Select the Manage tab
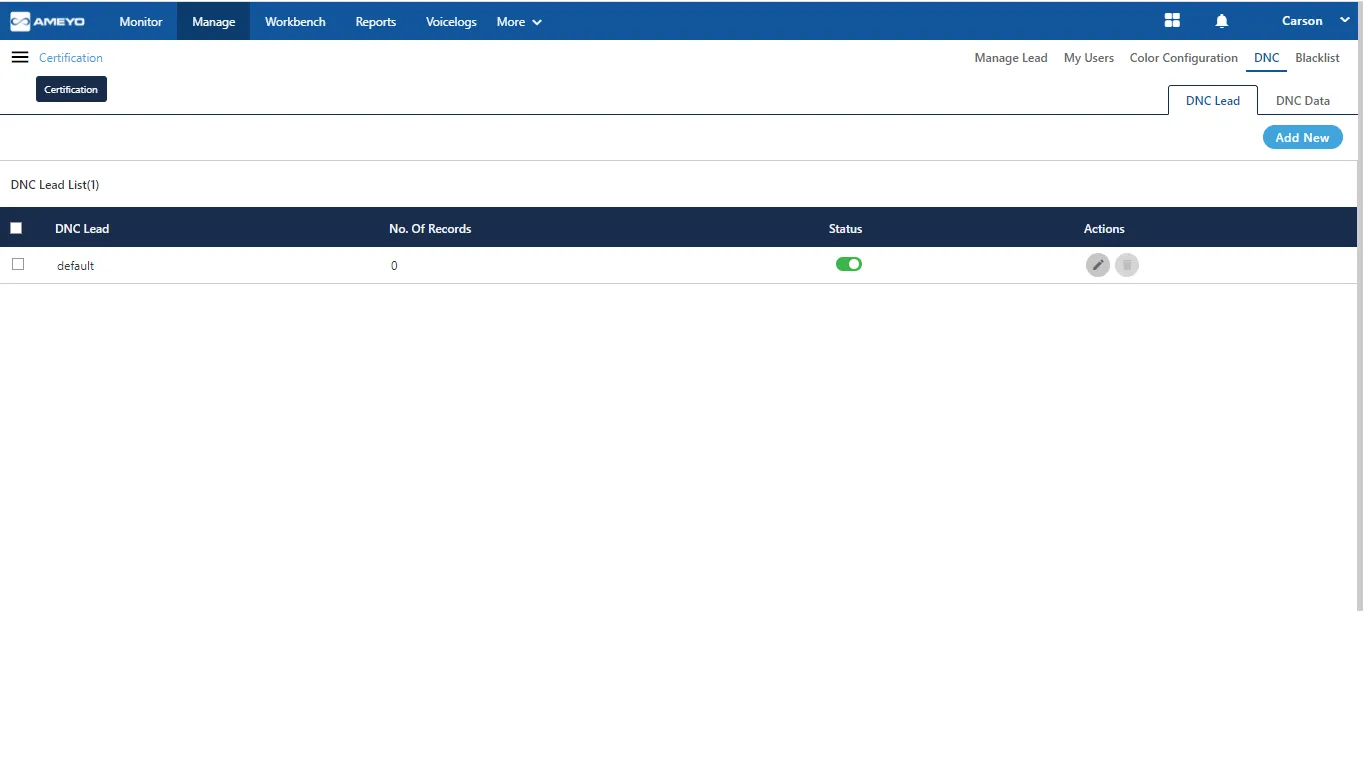The width and height of the screenshot is (1366, 768). (213, 22)
